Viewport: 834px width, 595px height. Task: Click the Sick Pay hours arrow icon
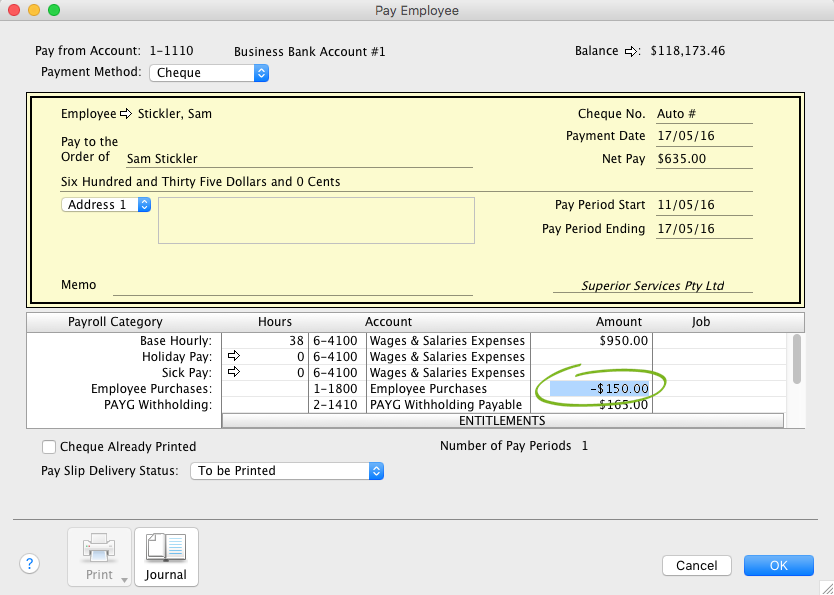(234, 372)
